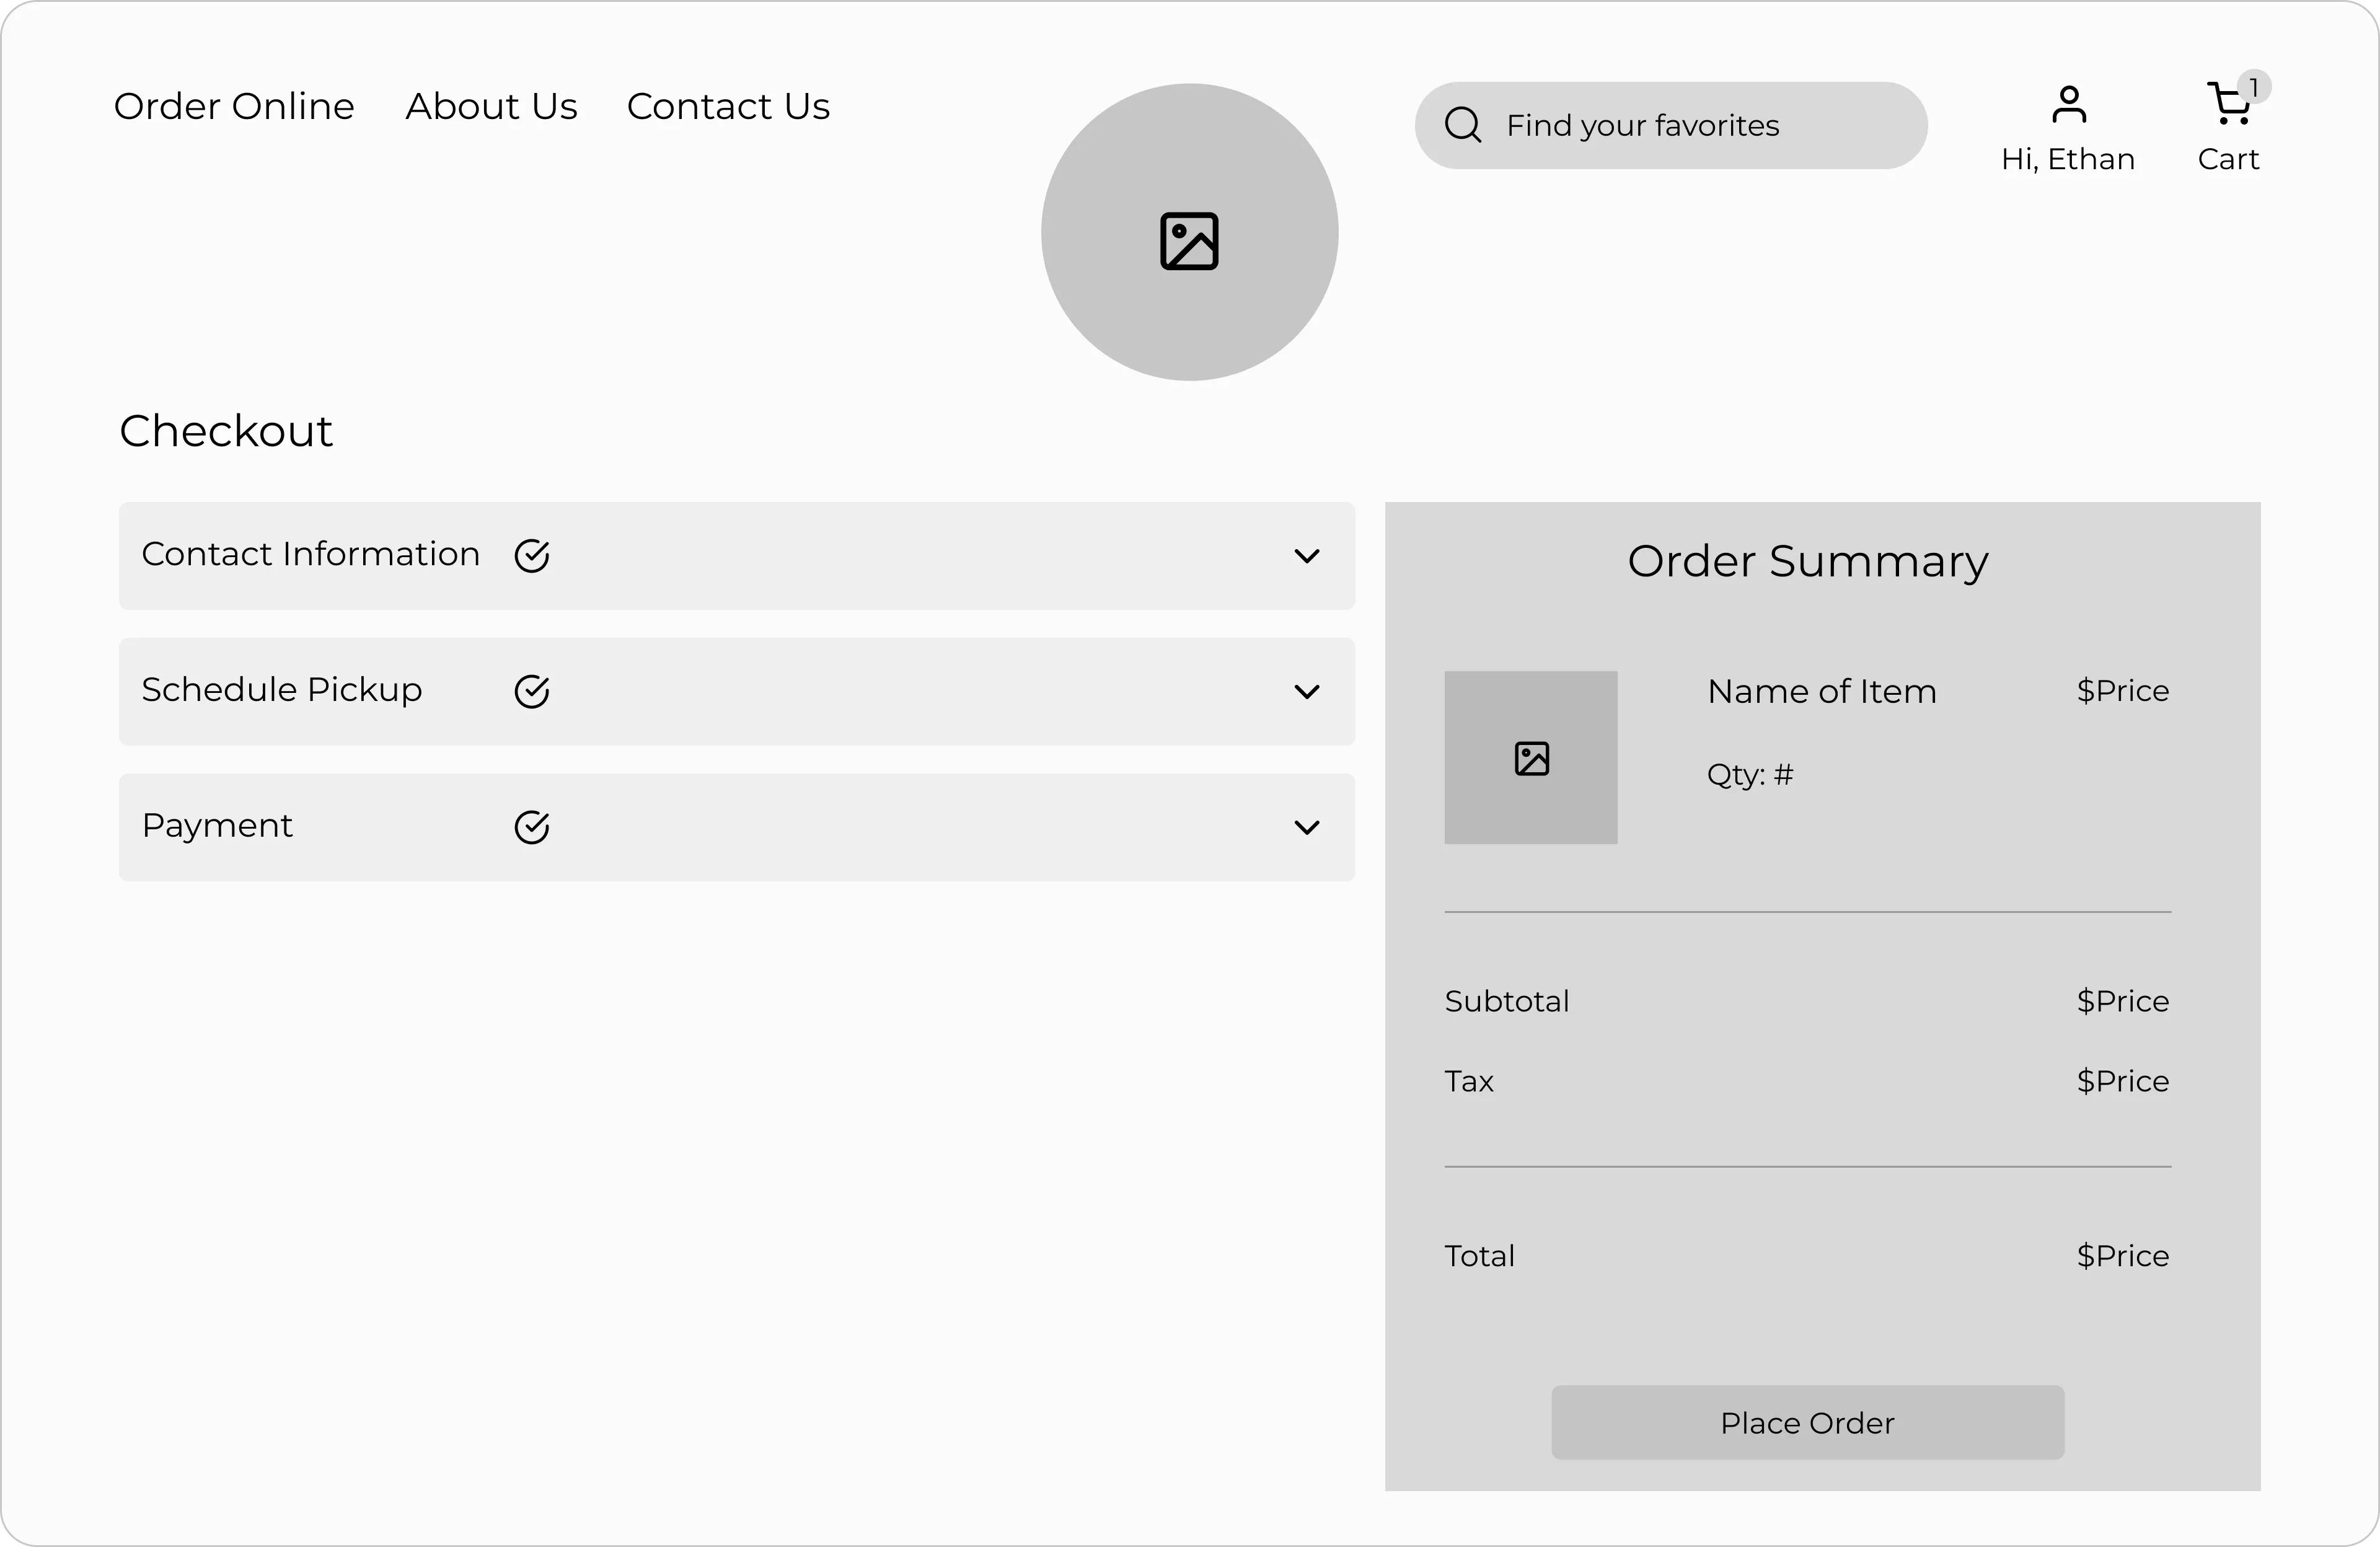Go to Order Online page
The image size is (2380, 1547).
[234, 106]
